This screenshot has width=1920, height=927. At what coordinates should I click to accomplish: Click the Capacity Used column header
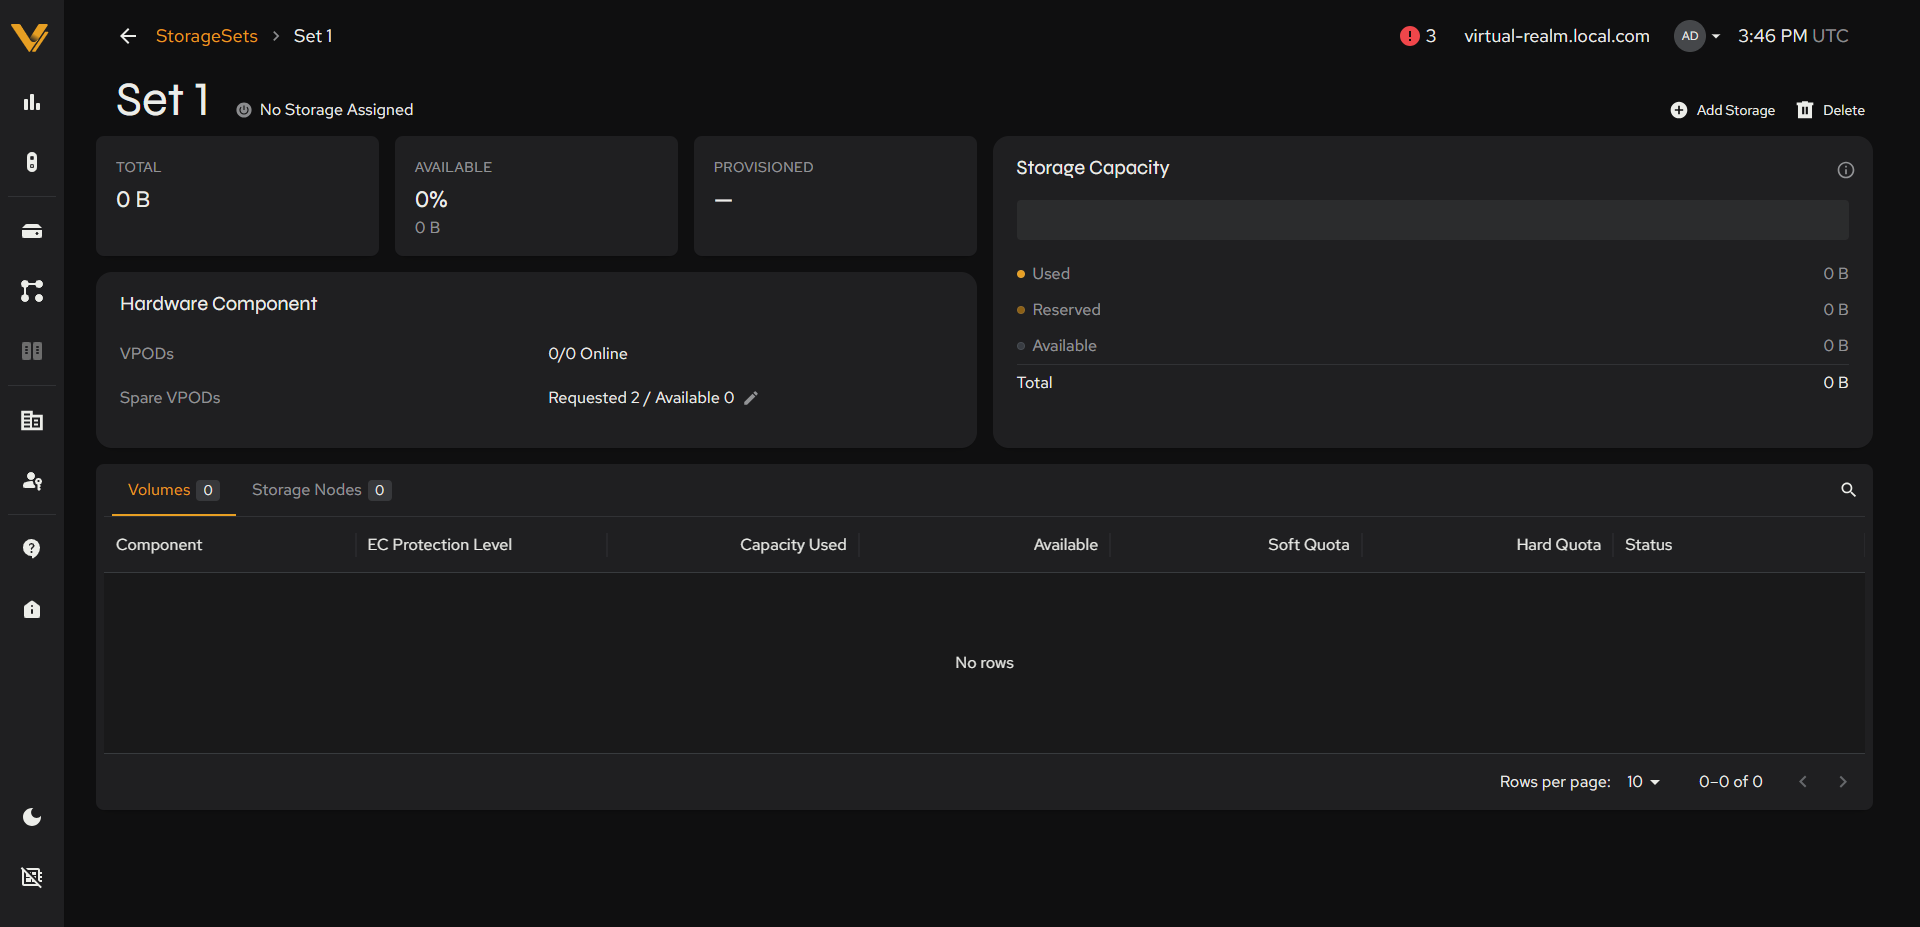click(x=793, y=545)
